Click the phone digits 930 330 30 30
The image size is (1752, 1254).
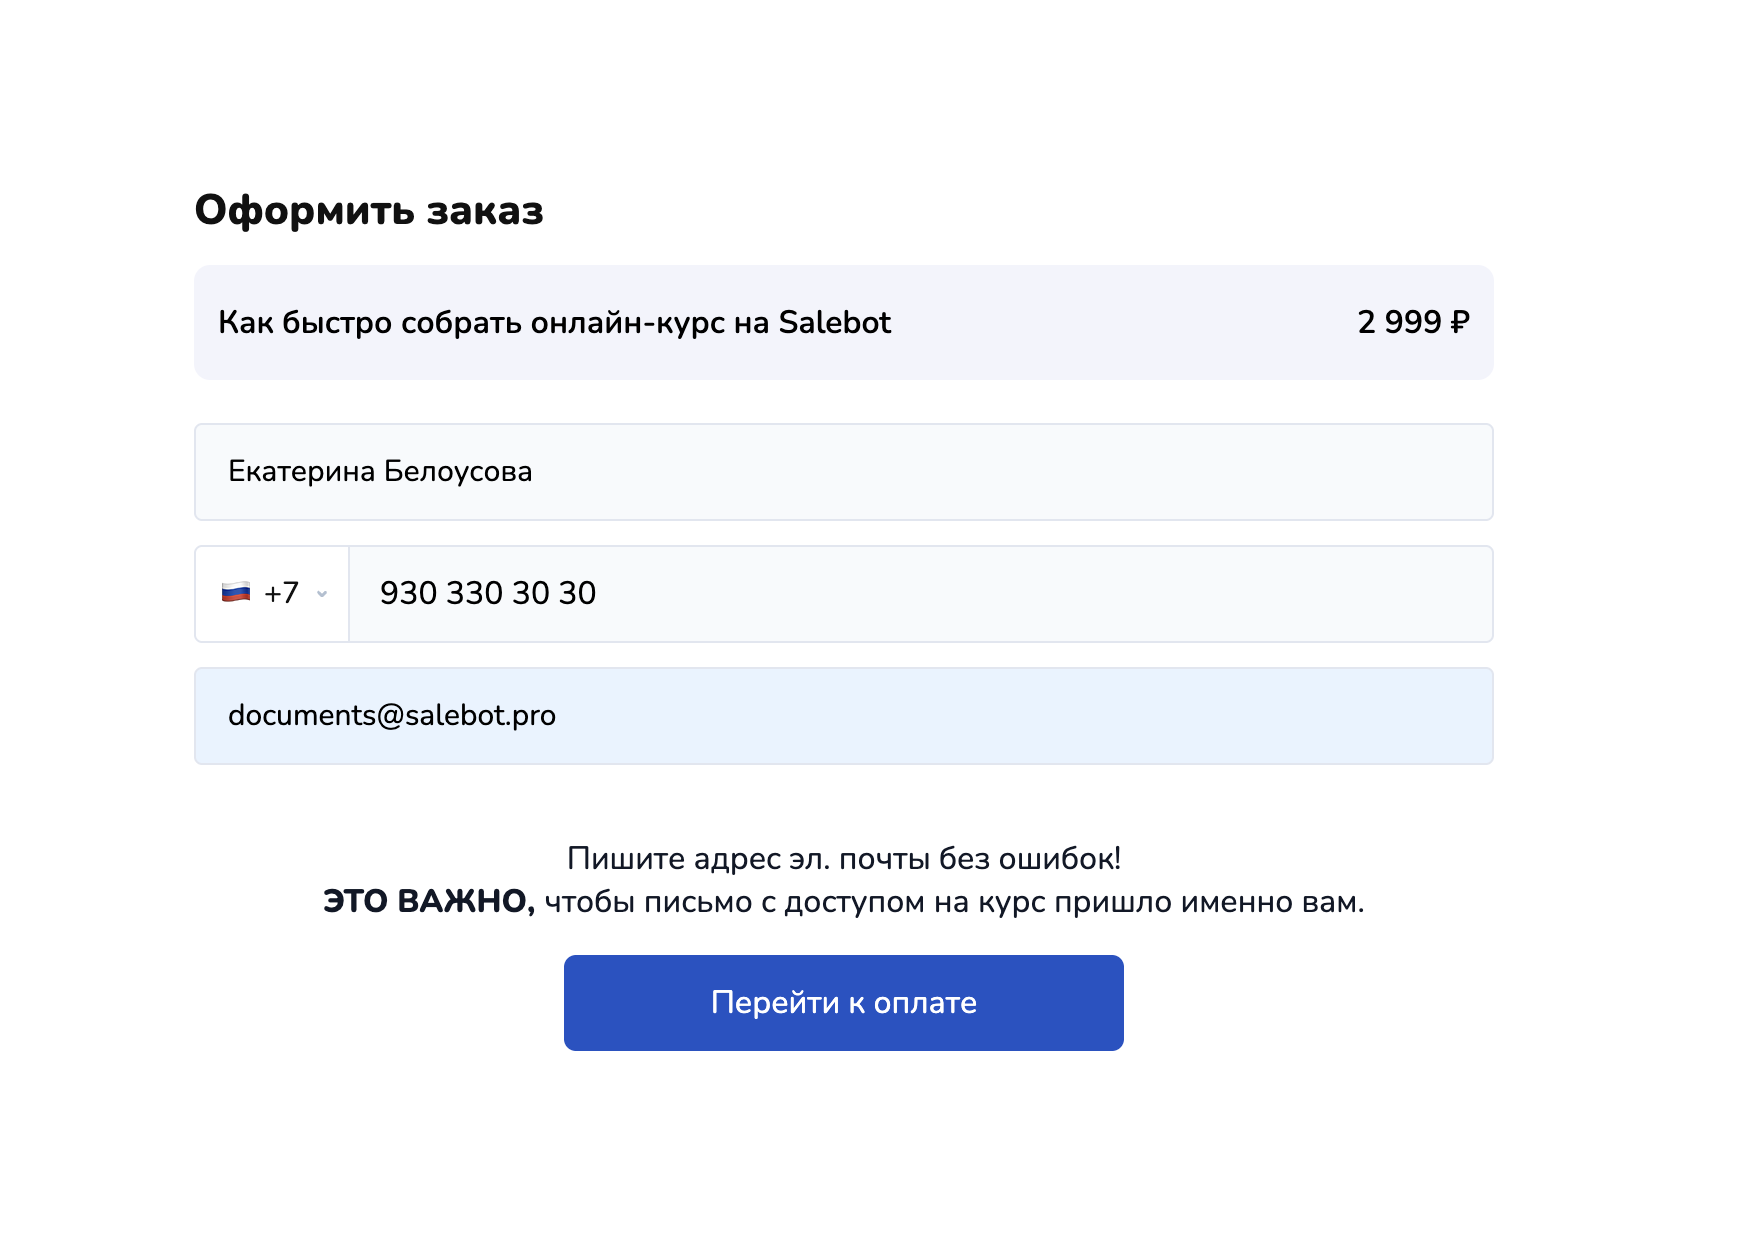point(488,594)
